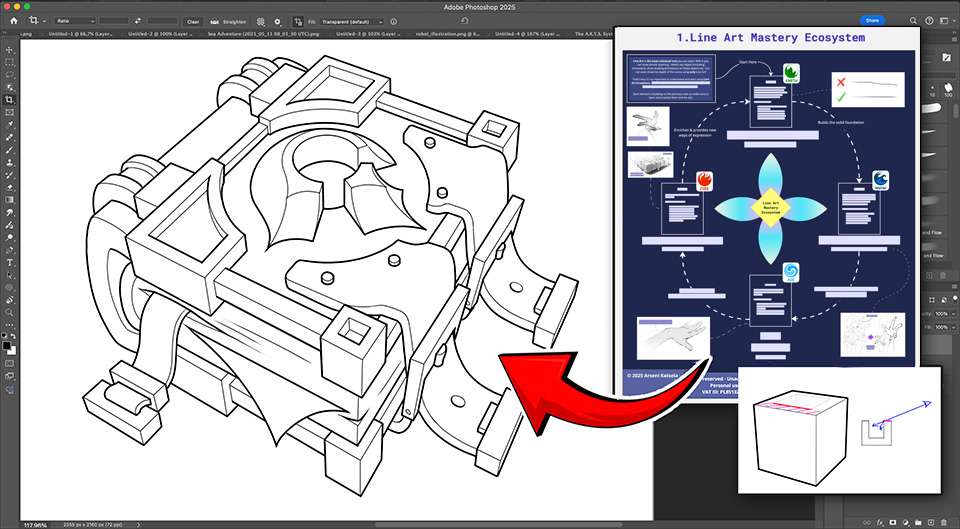The image size is (960, 529).
Task: Go to the Home screen icon
Action: pos(14,20)
